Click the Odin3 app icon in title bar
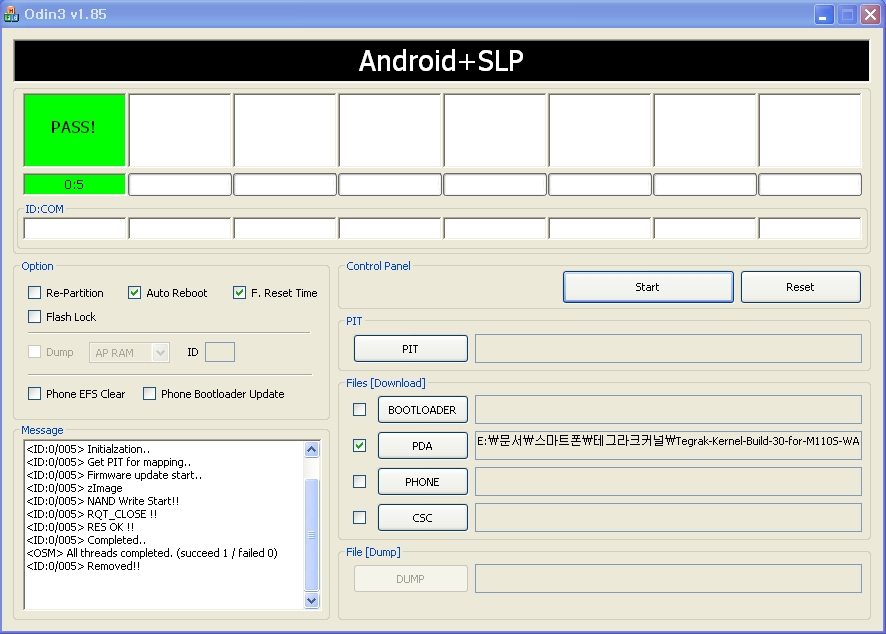This screenshot has width=886, height=634. pyautogui.click(x=12, y=14)
